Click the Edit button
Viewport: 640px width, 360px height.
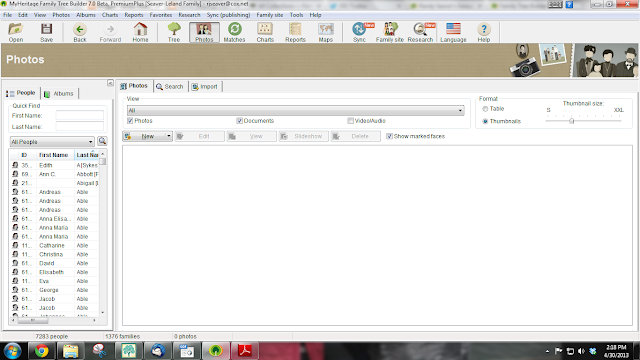[x=200, y=136]
